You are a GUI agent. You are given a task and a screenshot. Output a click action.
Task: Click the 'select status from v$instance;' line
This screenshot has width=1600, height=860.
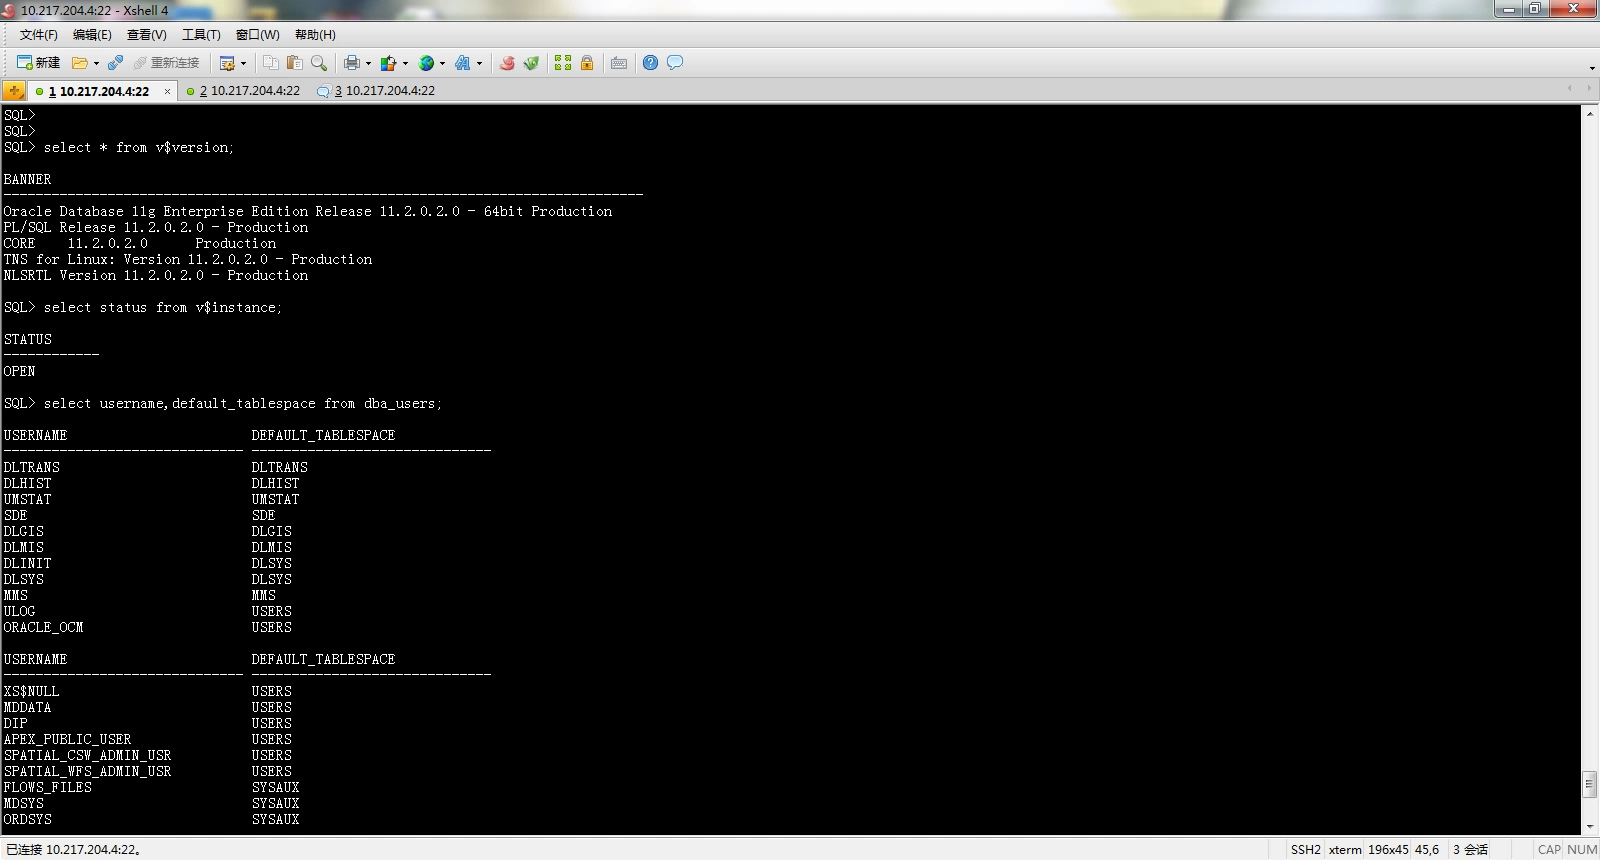tap(163, 308)
